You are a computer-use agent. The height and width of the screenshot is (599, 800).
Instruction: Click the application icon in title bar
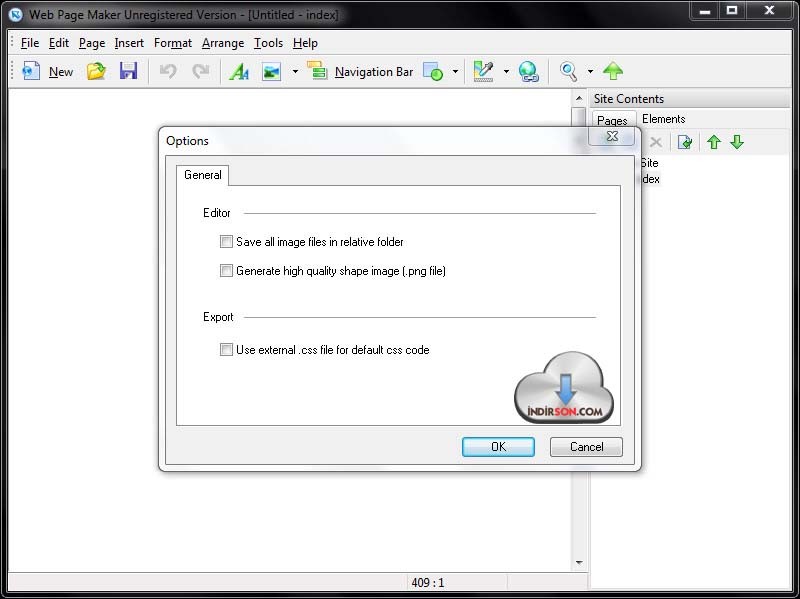click(16, 15)
